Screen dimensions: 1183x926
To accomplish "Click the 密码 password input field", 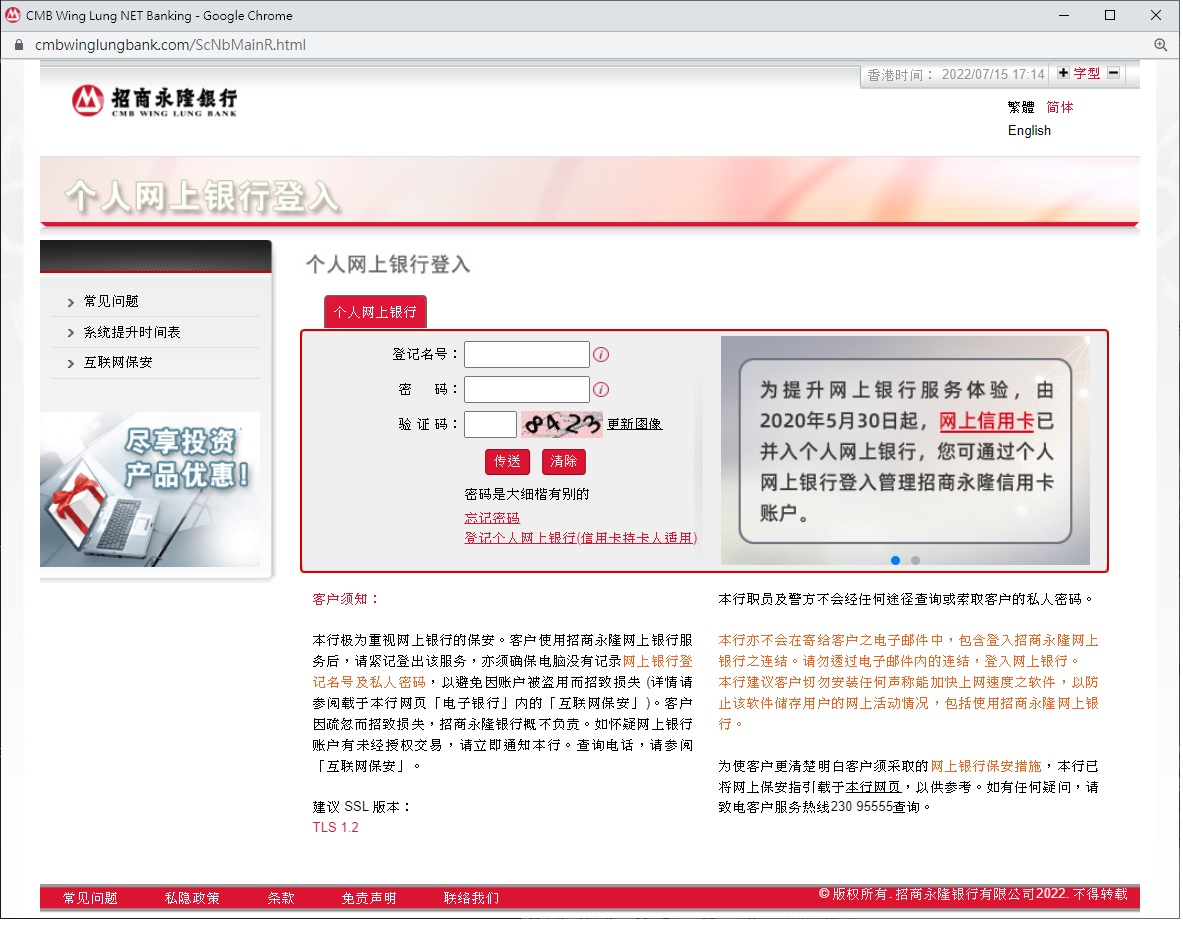I will (527, 389).
